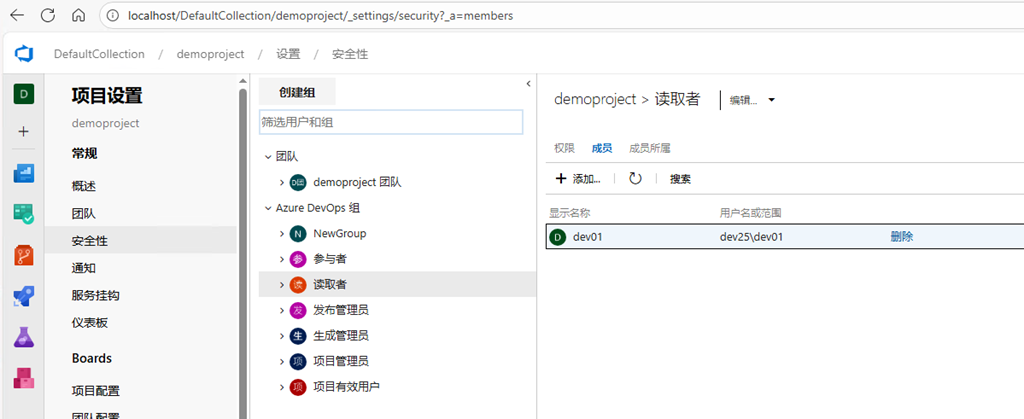Switch to the 成员所属 tab
Screen dimensions: 1024x419
click(650, 148)
